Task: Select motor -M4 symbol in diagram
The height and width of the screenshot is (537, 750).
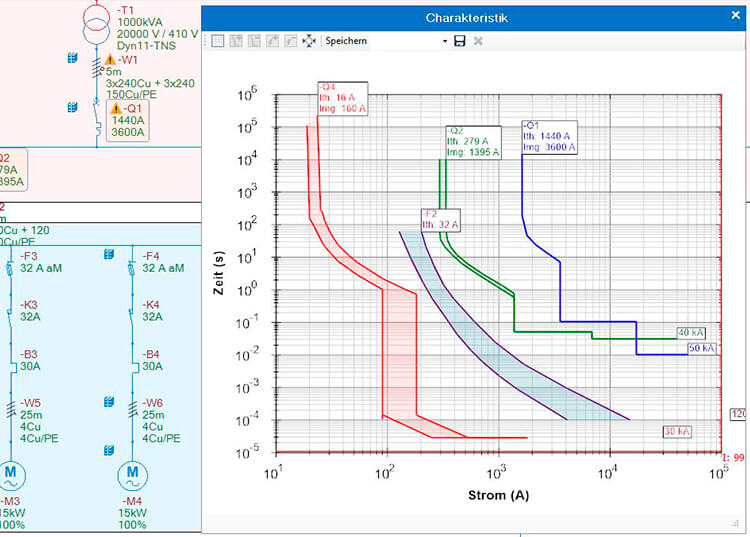Action: (x=132, y=476)
